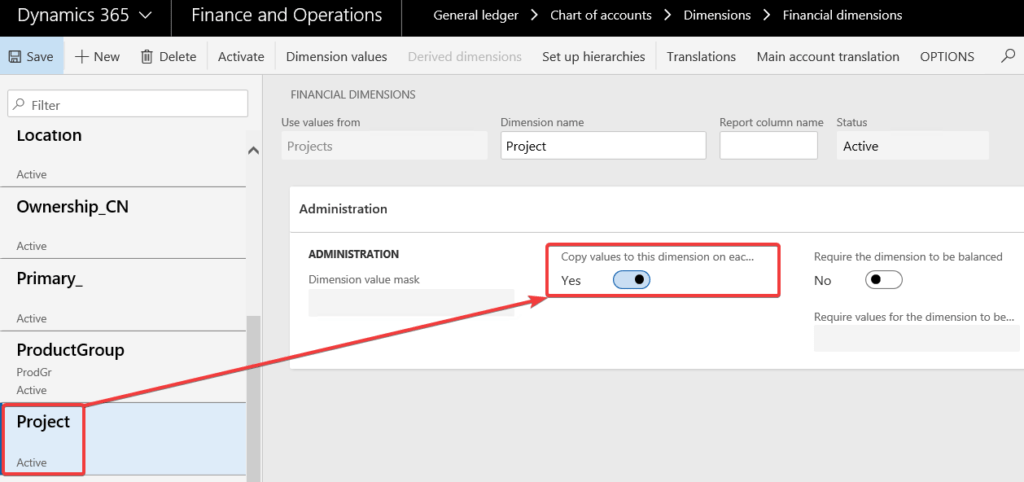This screenshot has height=482, width=1024.
Task: Click the FINANCIAL DIMENSIONS heading text
Action: pyautogui.click(x=353, y=95)
